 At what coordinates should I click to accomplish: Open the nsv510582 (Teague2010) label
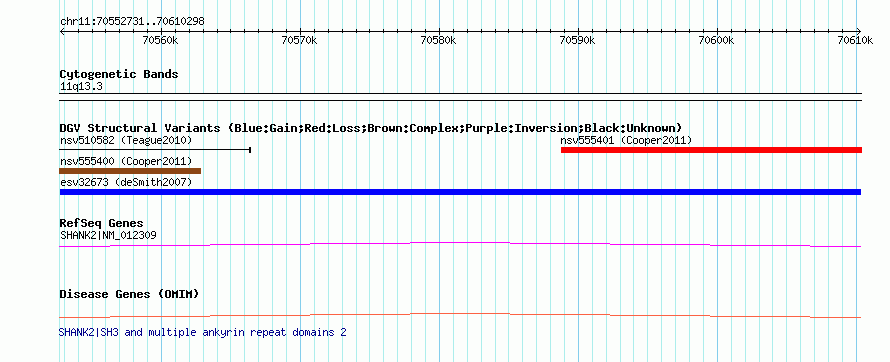tap(126, 140)
